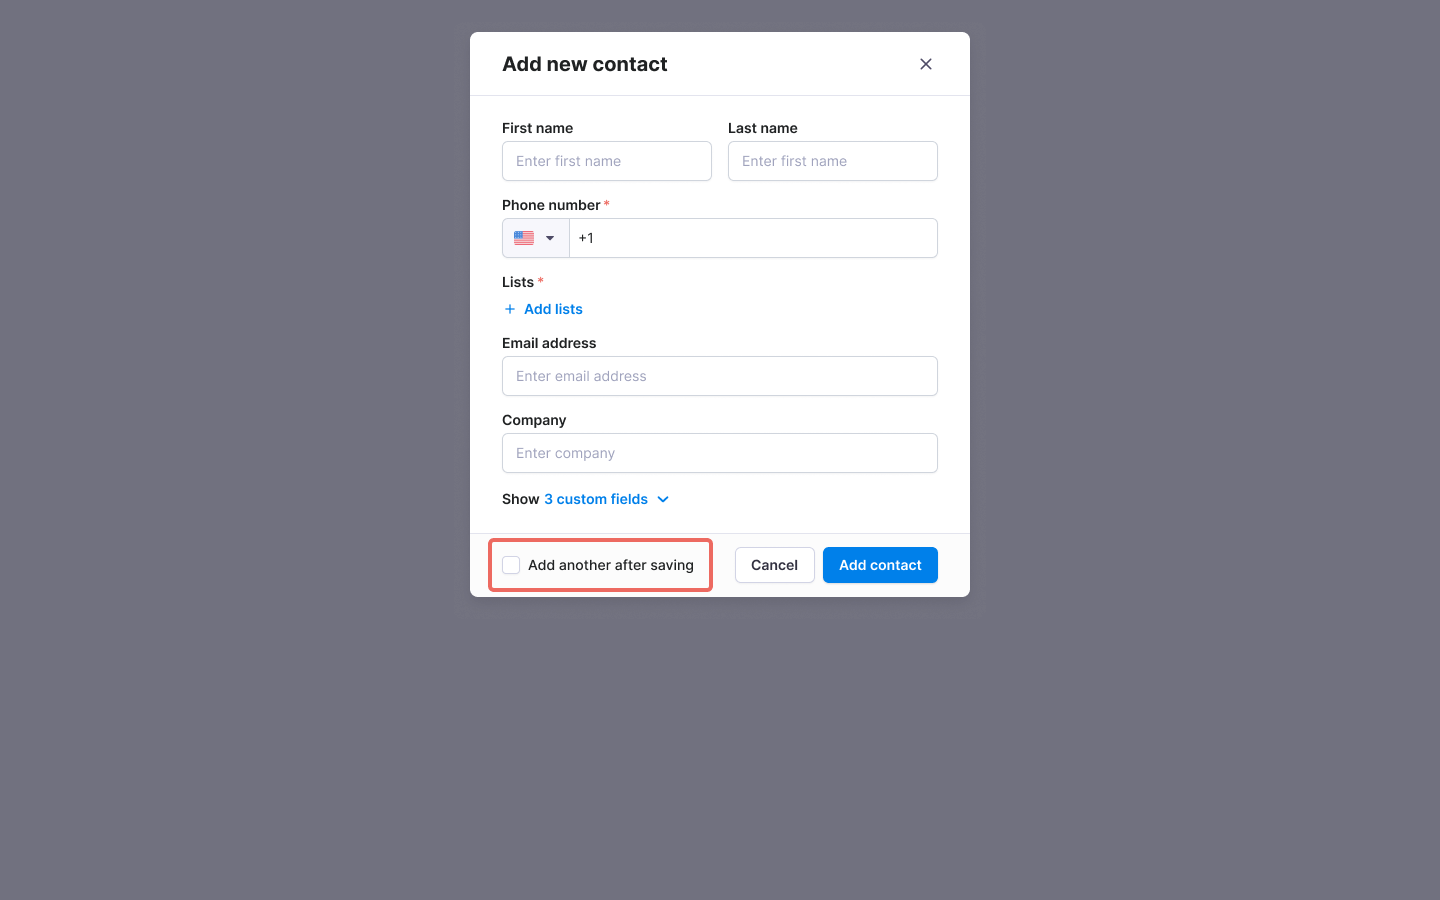1440x900 pixels.
Task: Click the plus icon beside Add lists
Action: [x=510, y=309]
